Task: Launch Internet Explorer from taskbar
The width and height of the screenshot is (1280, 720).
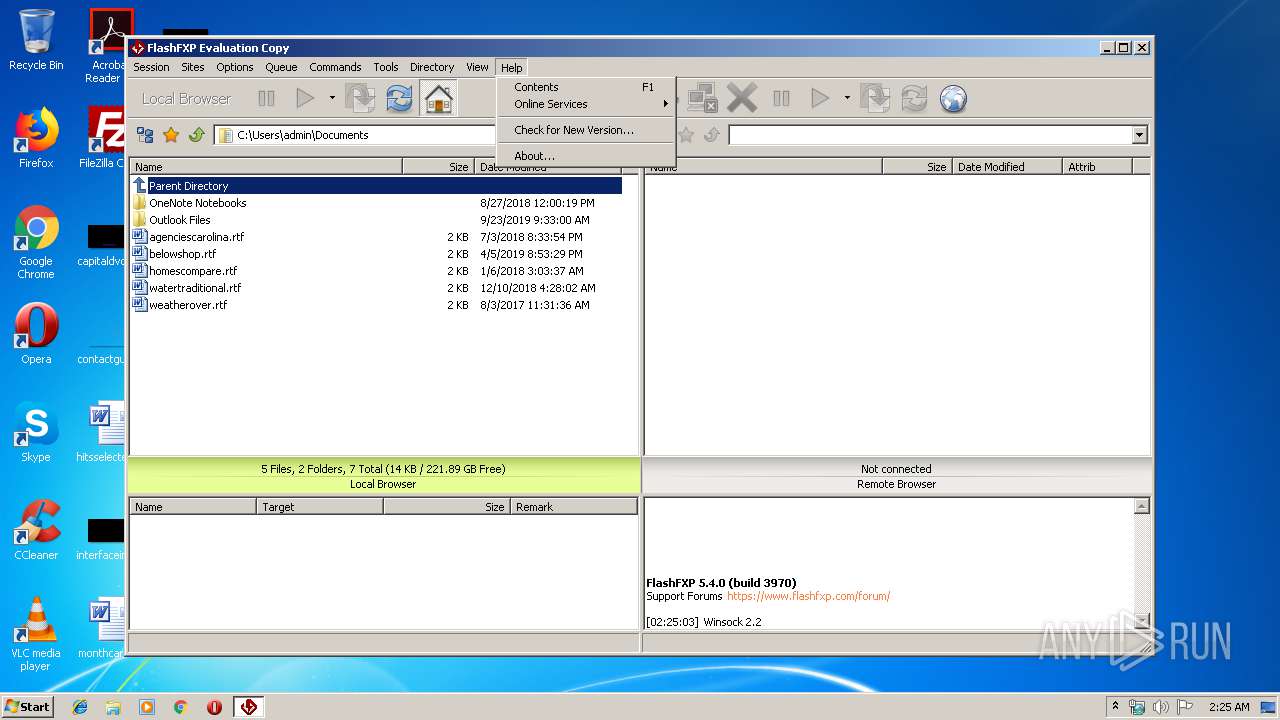Action: coord(80,707)
